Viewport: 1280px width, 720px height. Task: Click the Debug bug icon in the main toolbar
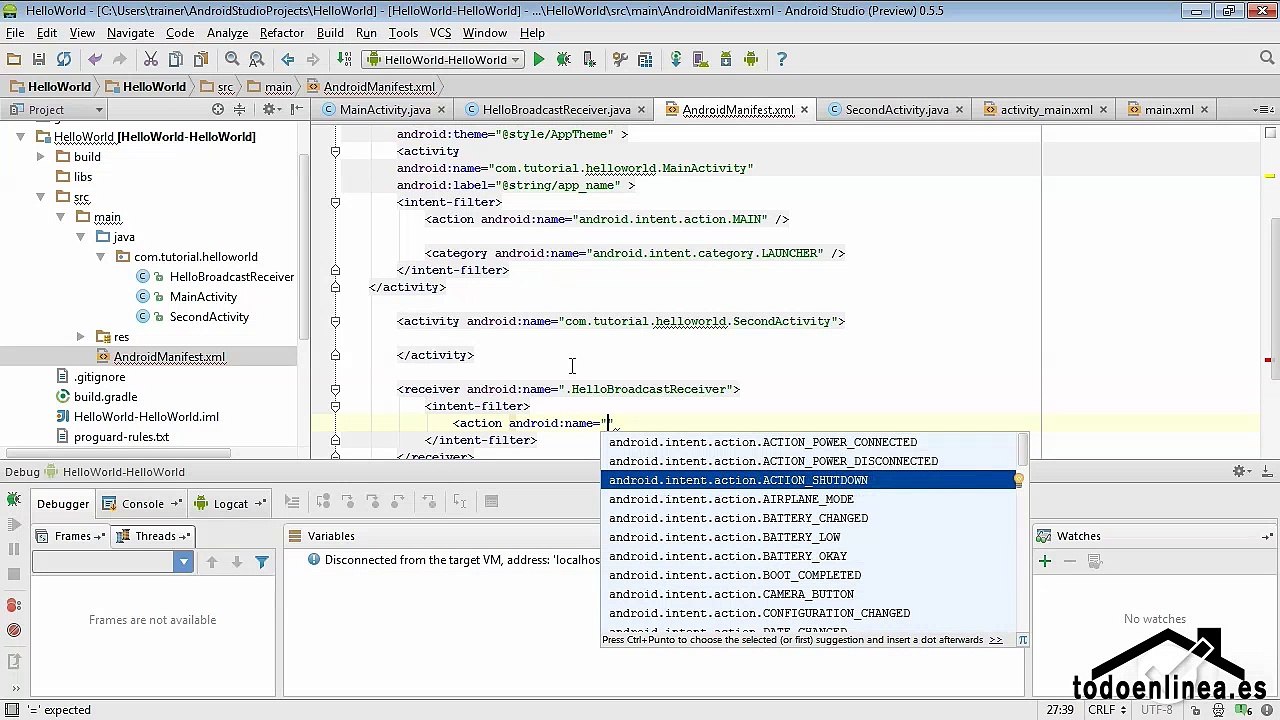(564, 60)
